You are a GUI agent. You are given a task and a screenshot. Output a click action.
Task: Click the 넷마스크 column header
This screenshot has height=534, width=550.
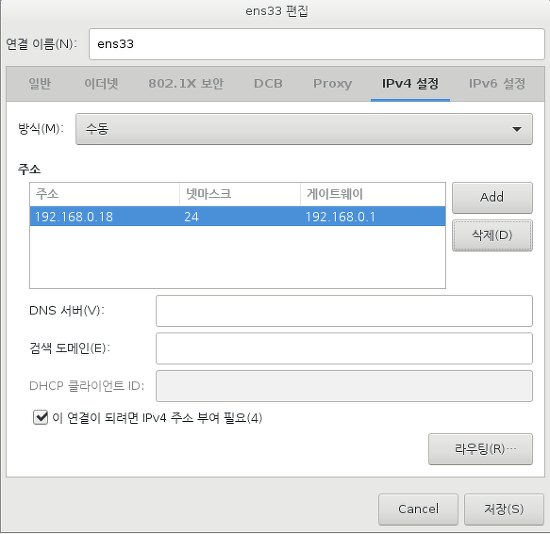[x=240, y=194]
